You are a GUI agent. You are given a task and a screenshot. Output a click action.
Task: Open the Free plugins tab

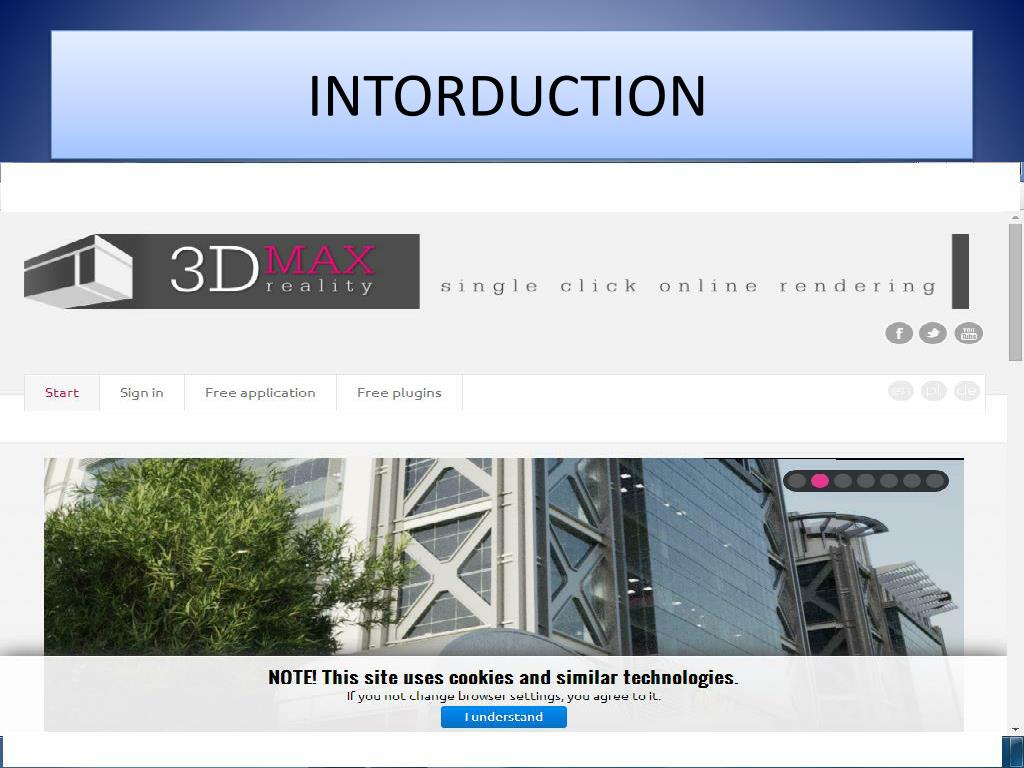(x=399, y=392)
